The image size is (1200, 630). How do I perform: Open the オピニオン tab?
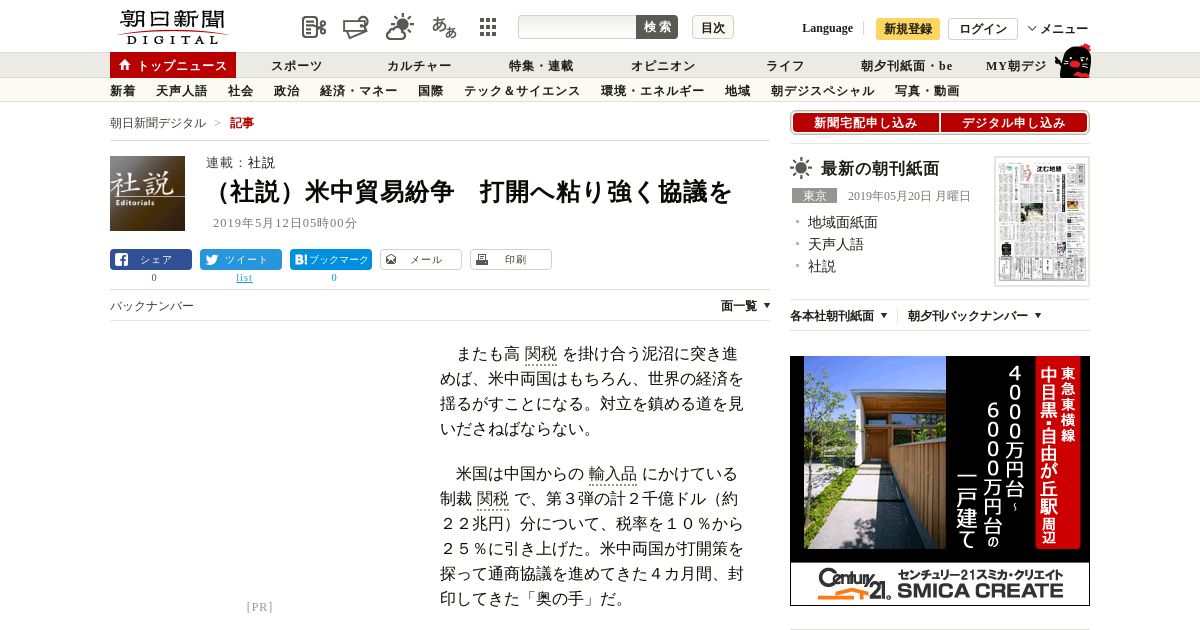[663, 66]
